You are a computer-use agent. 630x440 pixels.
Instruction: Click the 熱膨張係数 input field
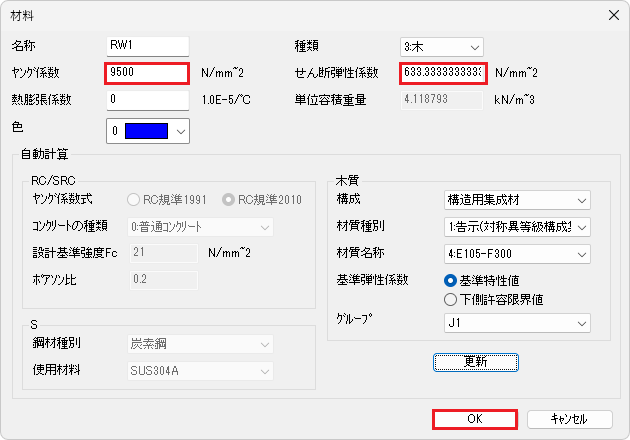147,99
